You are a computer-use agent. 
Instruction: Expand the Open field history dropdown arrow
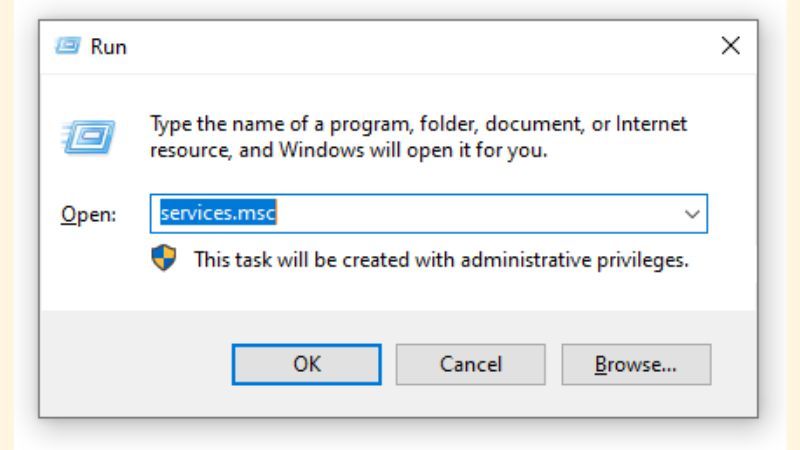pos(690,215)
